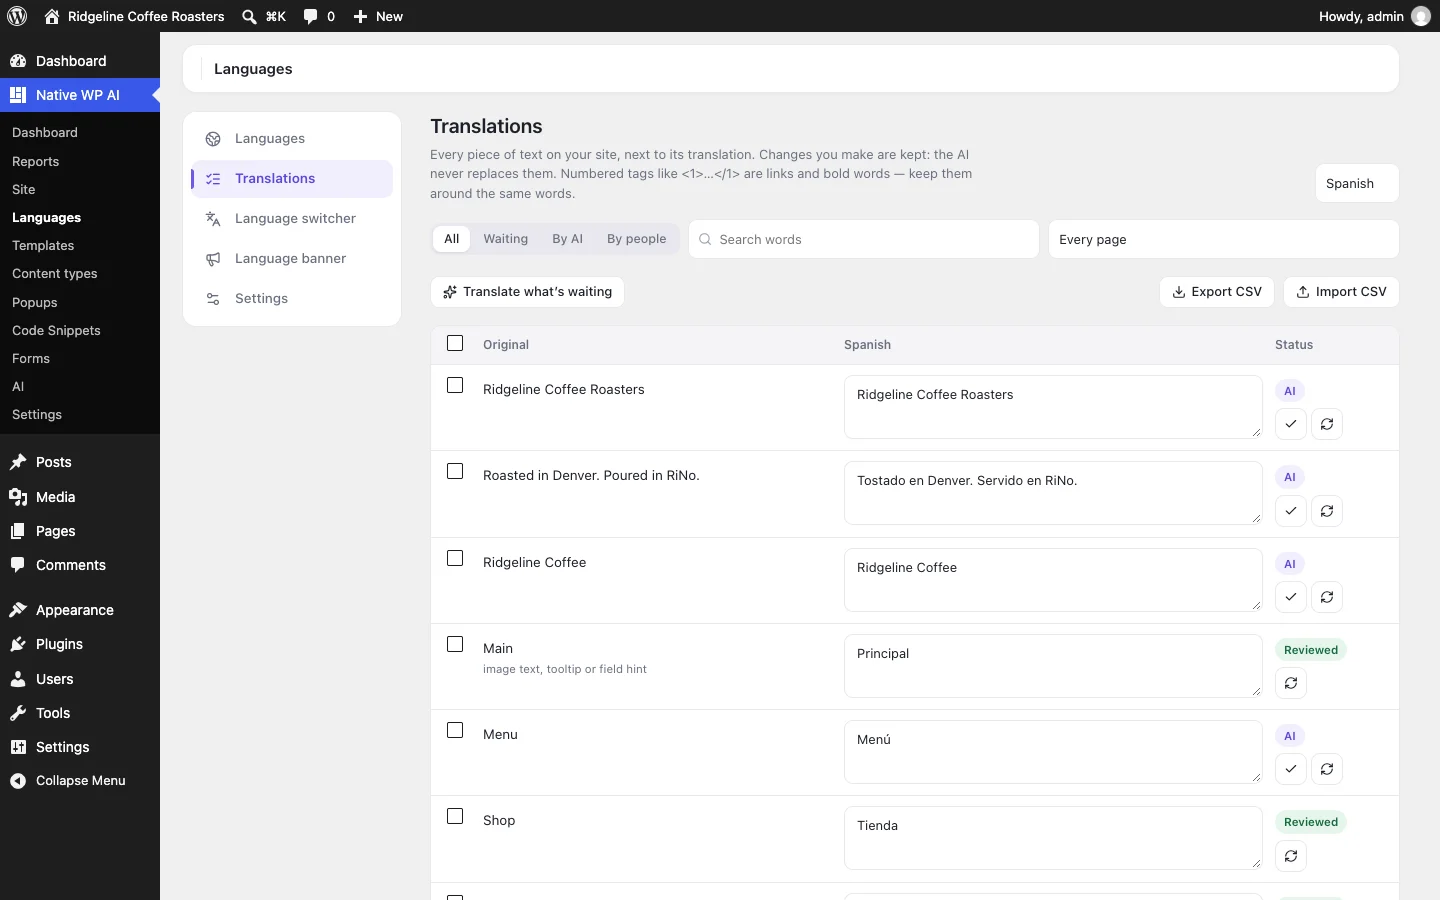Click Translate what's waiting button

point(527,292)
